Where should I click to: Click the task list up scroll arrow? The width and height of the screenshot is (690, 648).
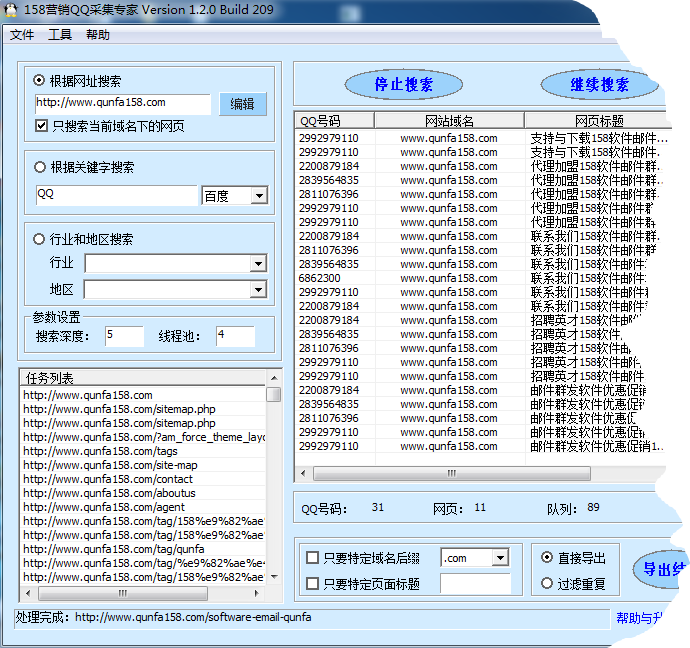click(274, 378)
